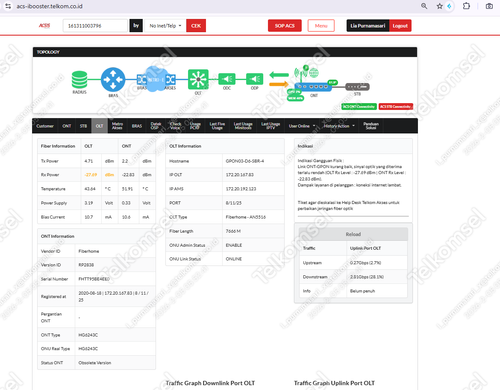This screenshot has height=390, width=500.
Task: Click the black 'by' button
Action: click(136, 26)
